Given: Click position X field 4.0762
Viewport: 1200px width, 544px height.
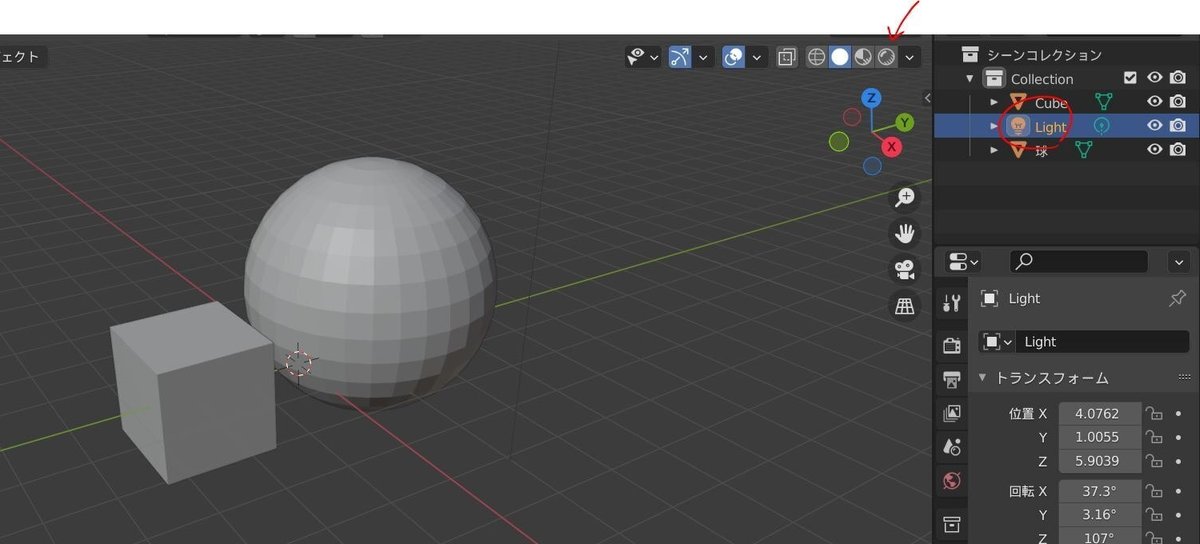Looking at the screenshot, I should (x=1101, y=413).
